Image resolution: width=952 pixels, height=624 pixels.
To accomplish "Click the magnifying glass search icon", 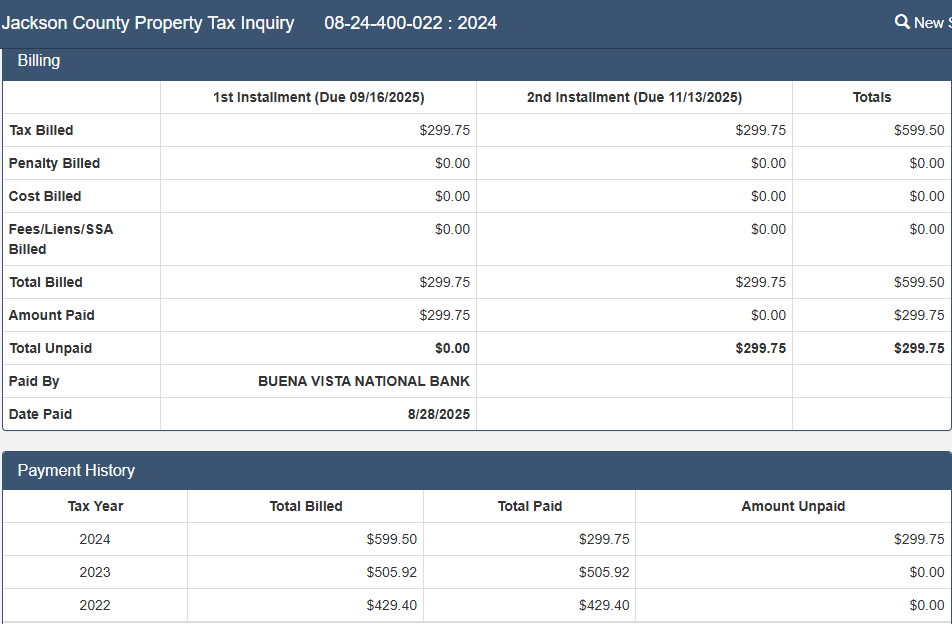I will pos(902,22).
